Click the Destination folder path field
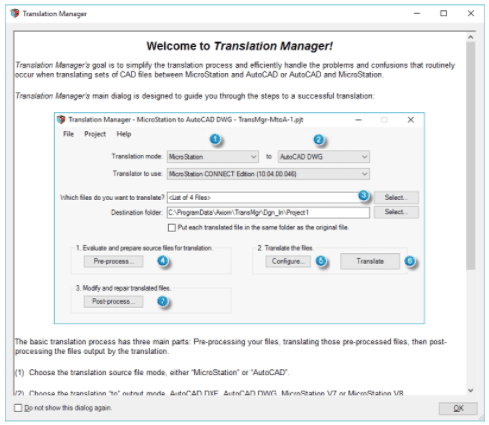 (268, 212)
